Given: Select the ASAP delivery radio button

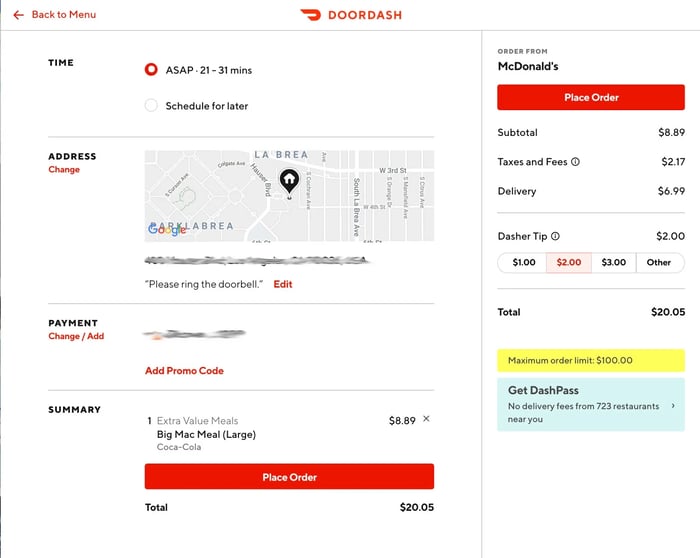Looking at the screenshot, I should coord(151,70).
